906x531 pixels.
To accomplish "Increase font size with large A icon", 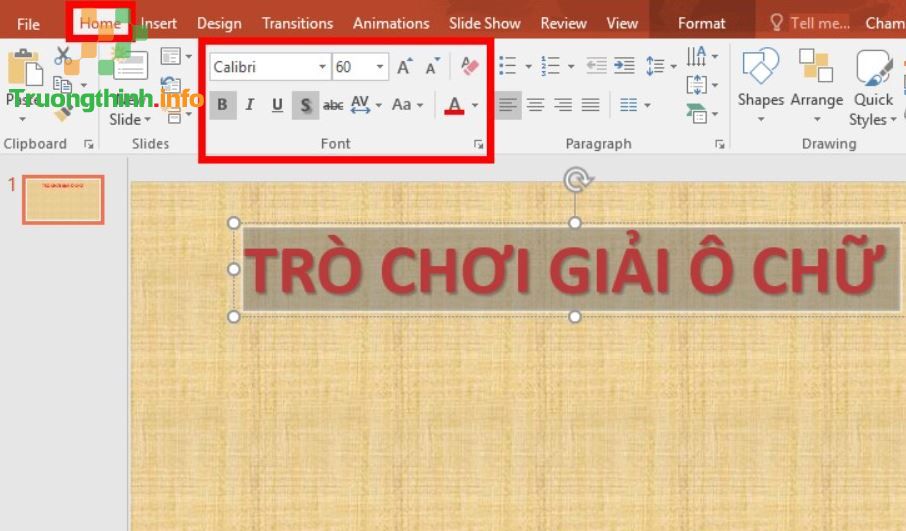I will coord(405,67).
